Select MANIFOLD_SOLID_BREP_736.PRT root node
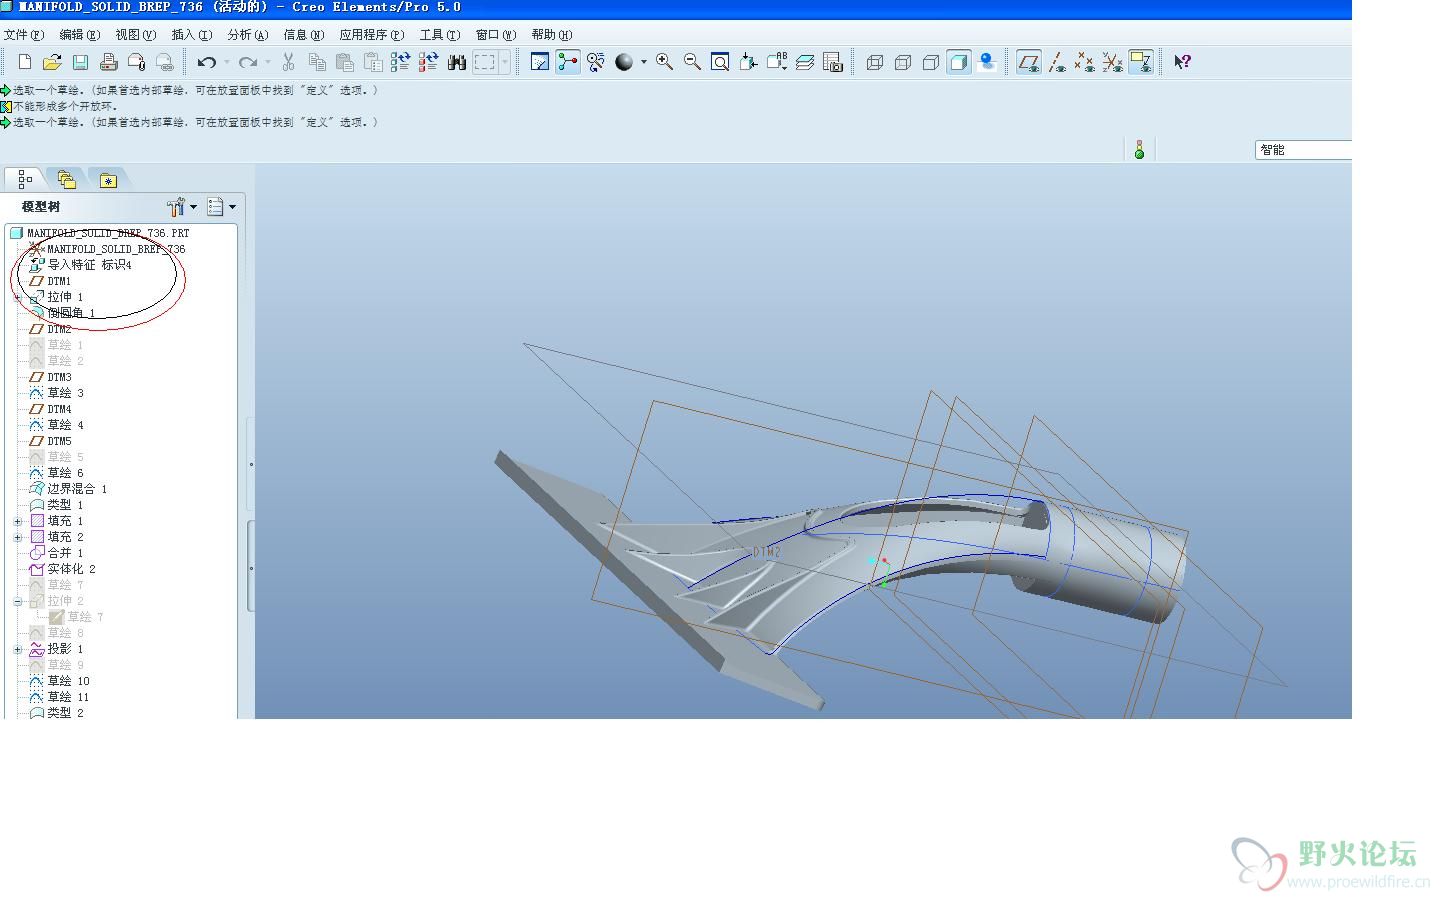 click(x=99, y=233)
